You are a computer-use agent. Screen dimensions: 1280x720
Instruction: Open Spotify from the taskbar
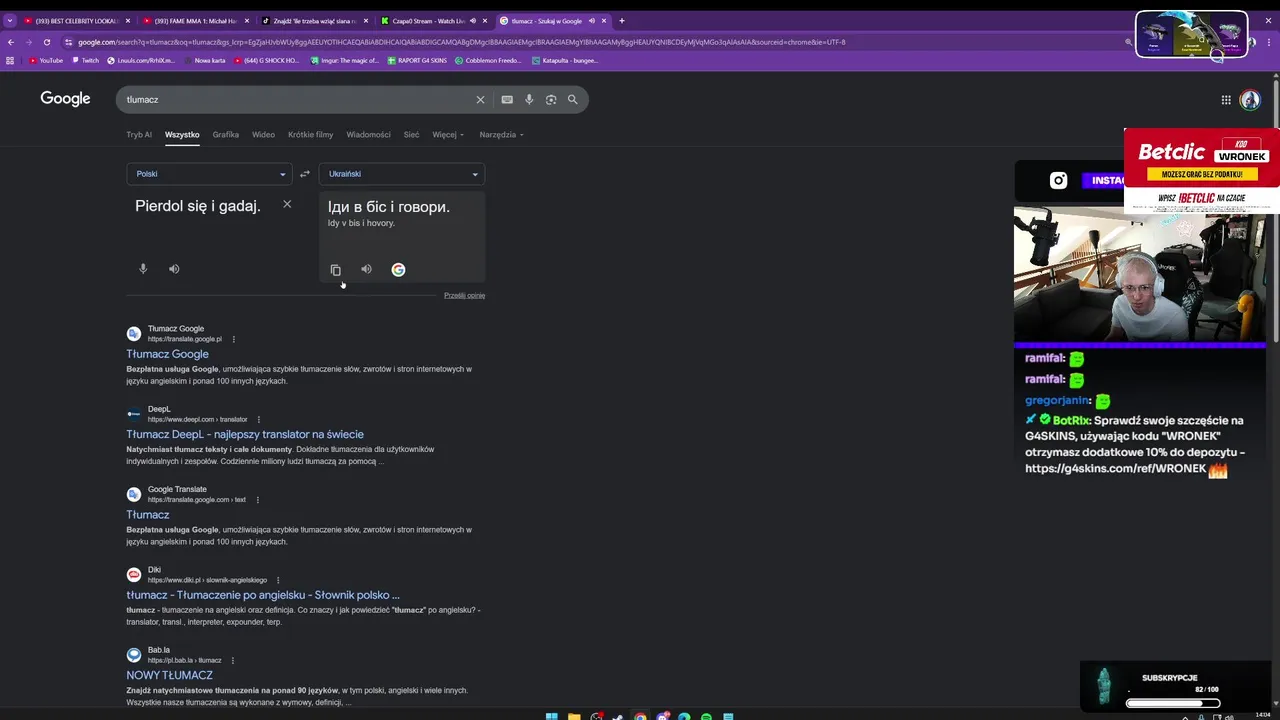706,716
